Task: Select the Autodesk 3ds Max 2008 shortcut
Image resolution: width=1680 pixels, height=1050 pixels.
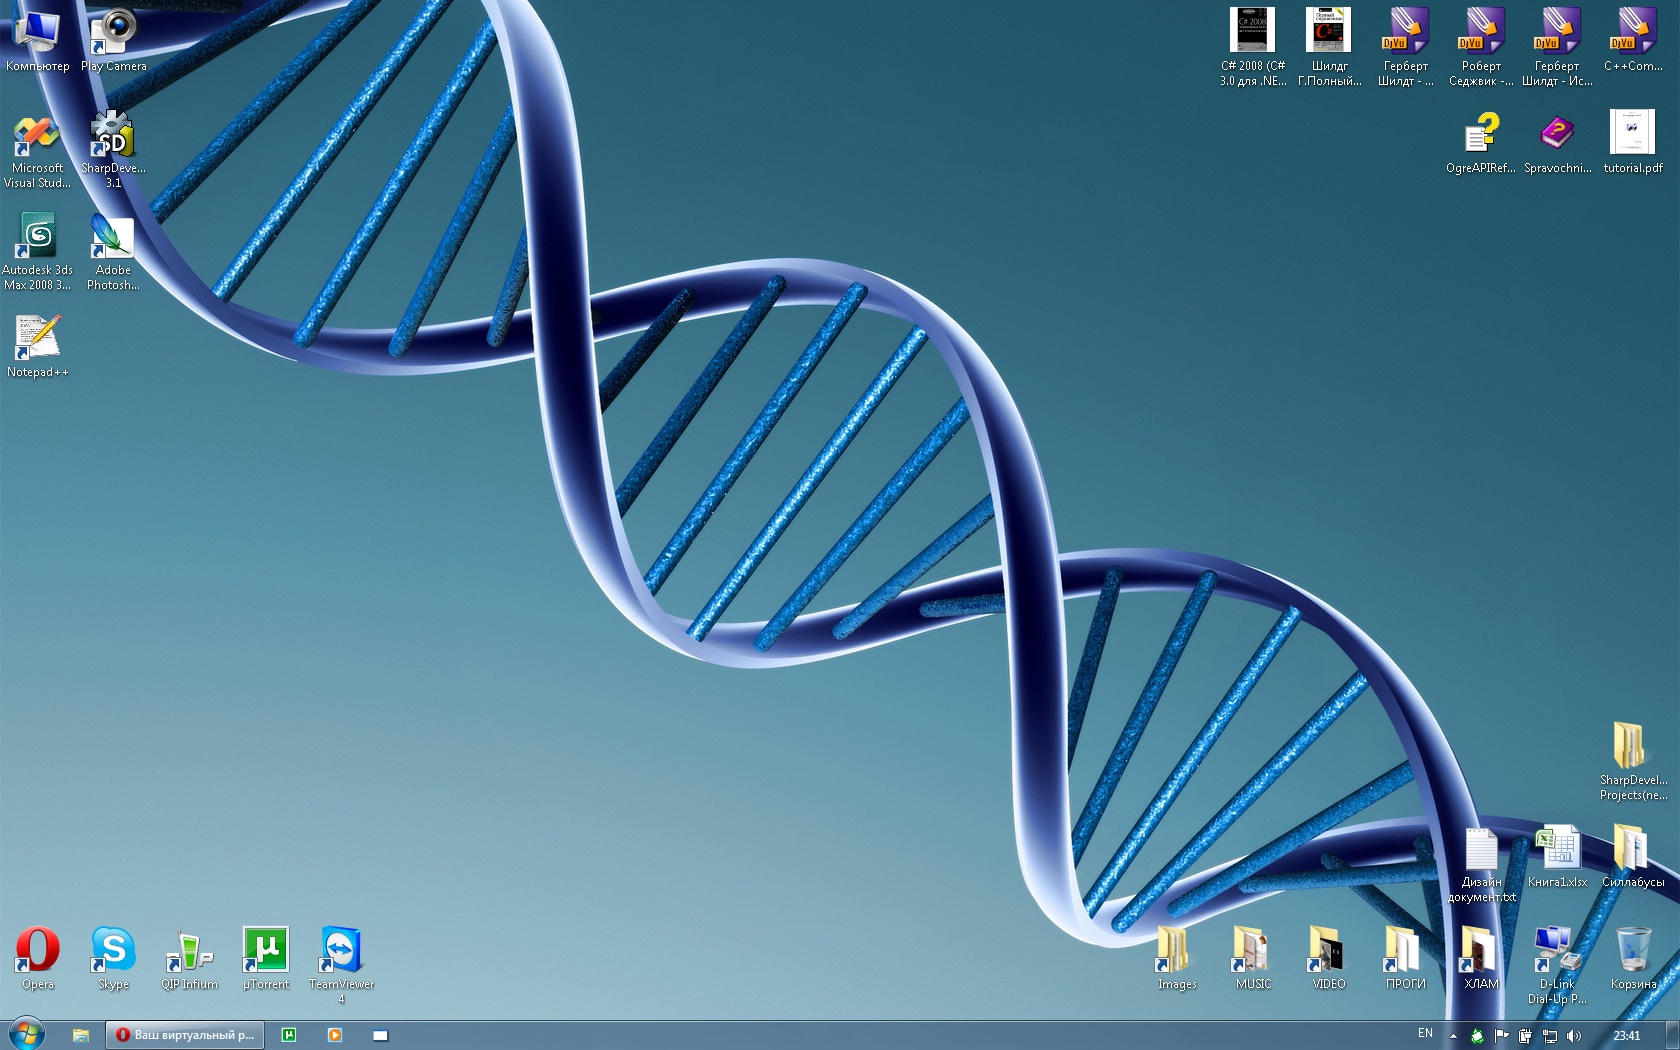Action: pos(37,238)
